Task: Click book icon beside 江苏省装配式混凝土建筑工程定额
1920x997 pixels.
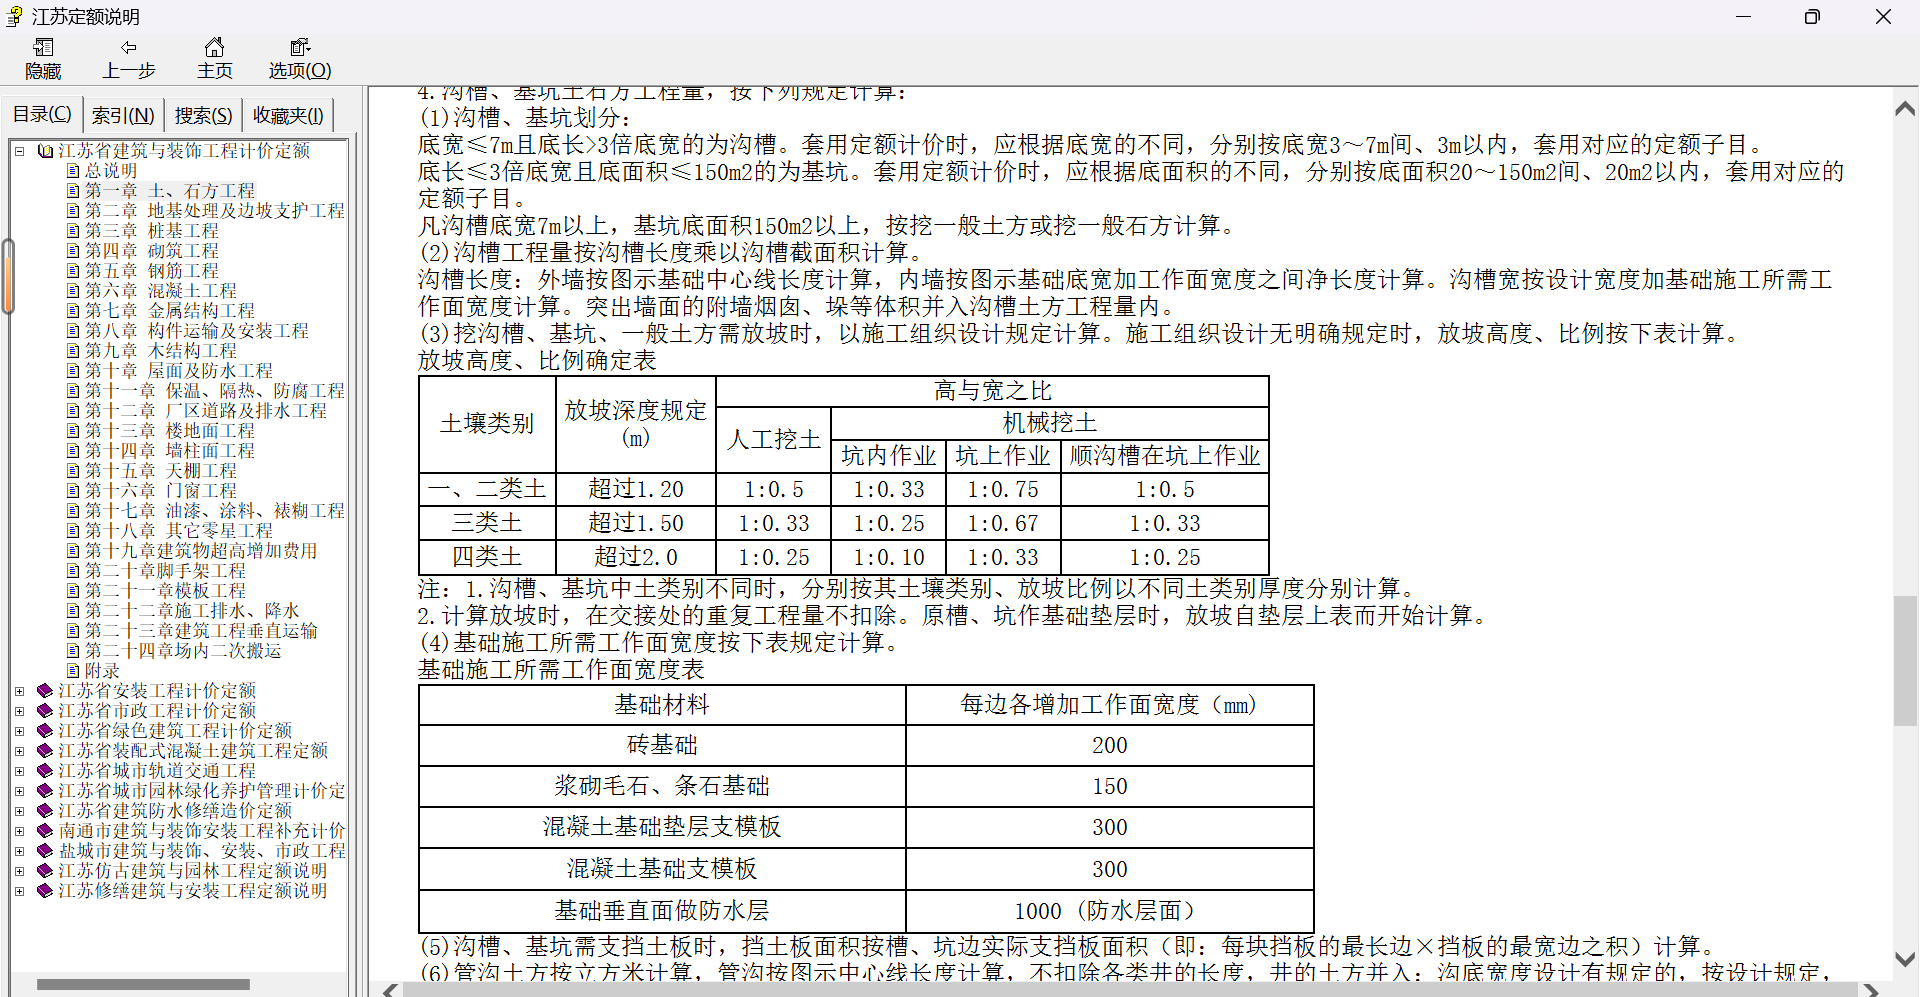Action: [x=45, y=751]
